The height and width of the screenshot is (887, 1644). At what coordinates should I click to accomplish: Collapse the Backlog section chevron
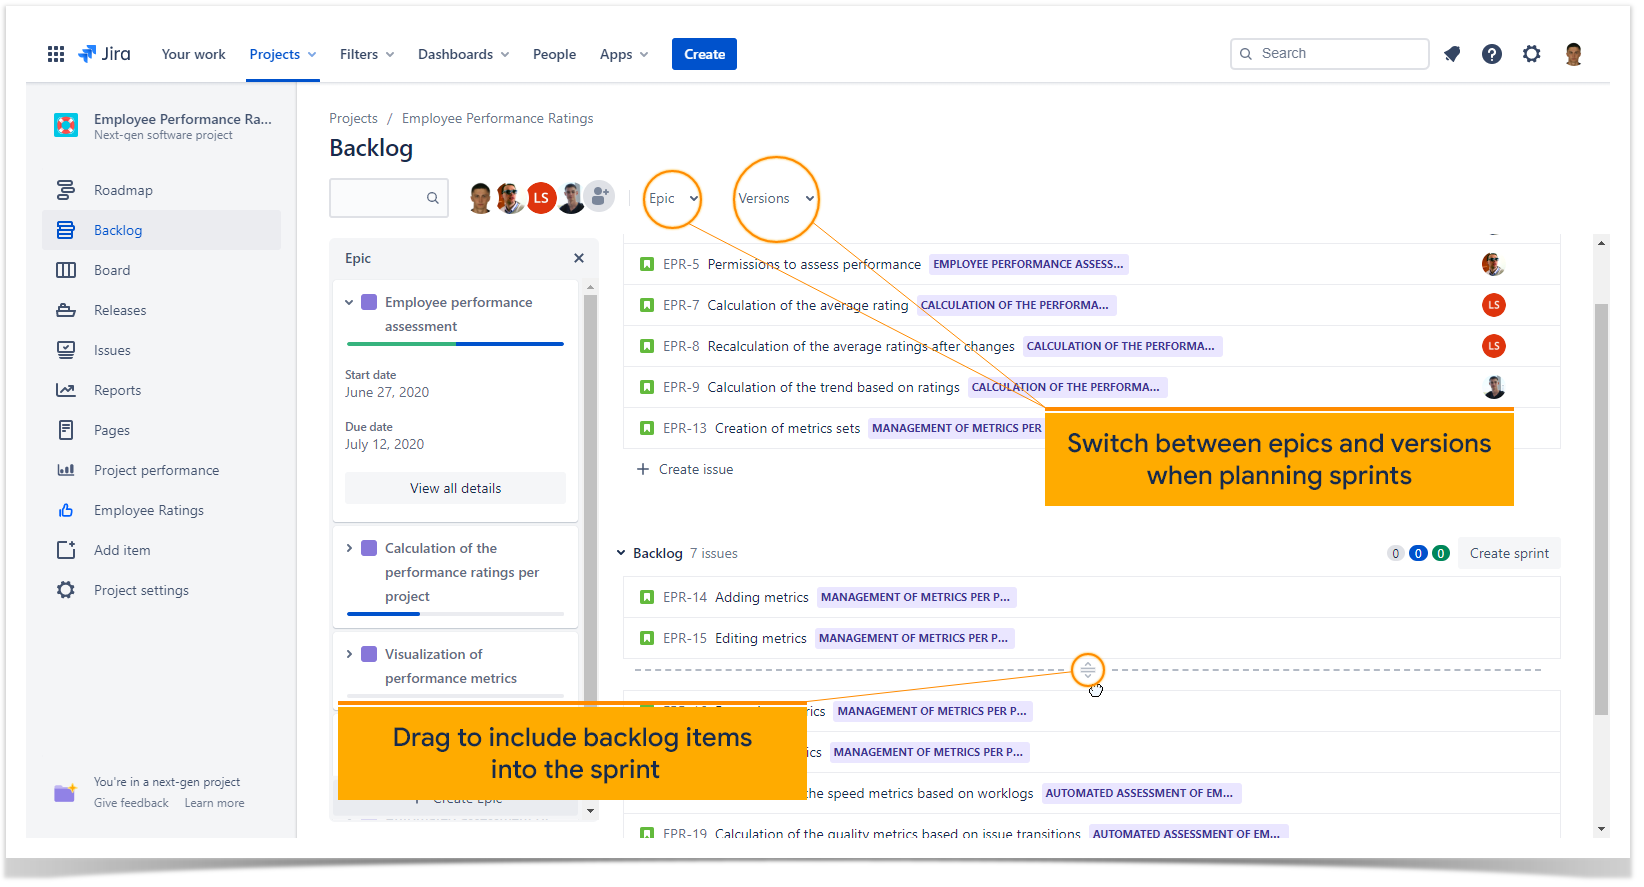[621, 553]
